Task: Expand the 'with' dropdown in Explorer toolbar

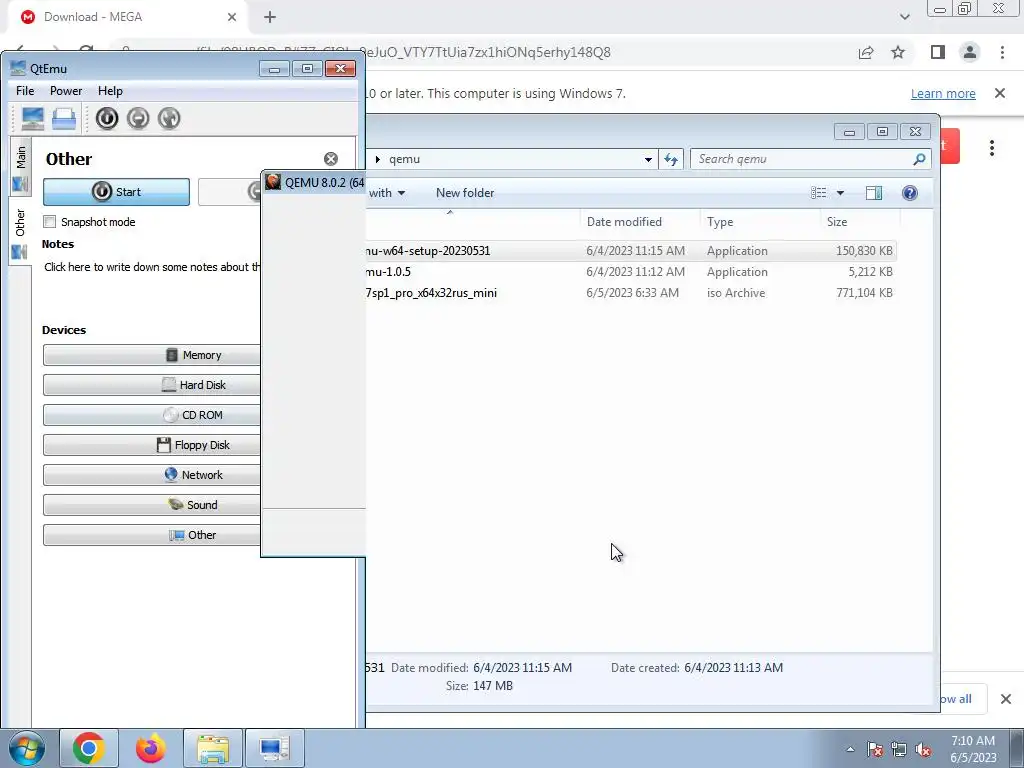Action: pos(387,193)
